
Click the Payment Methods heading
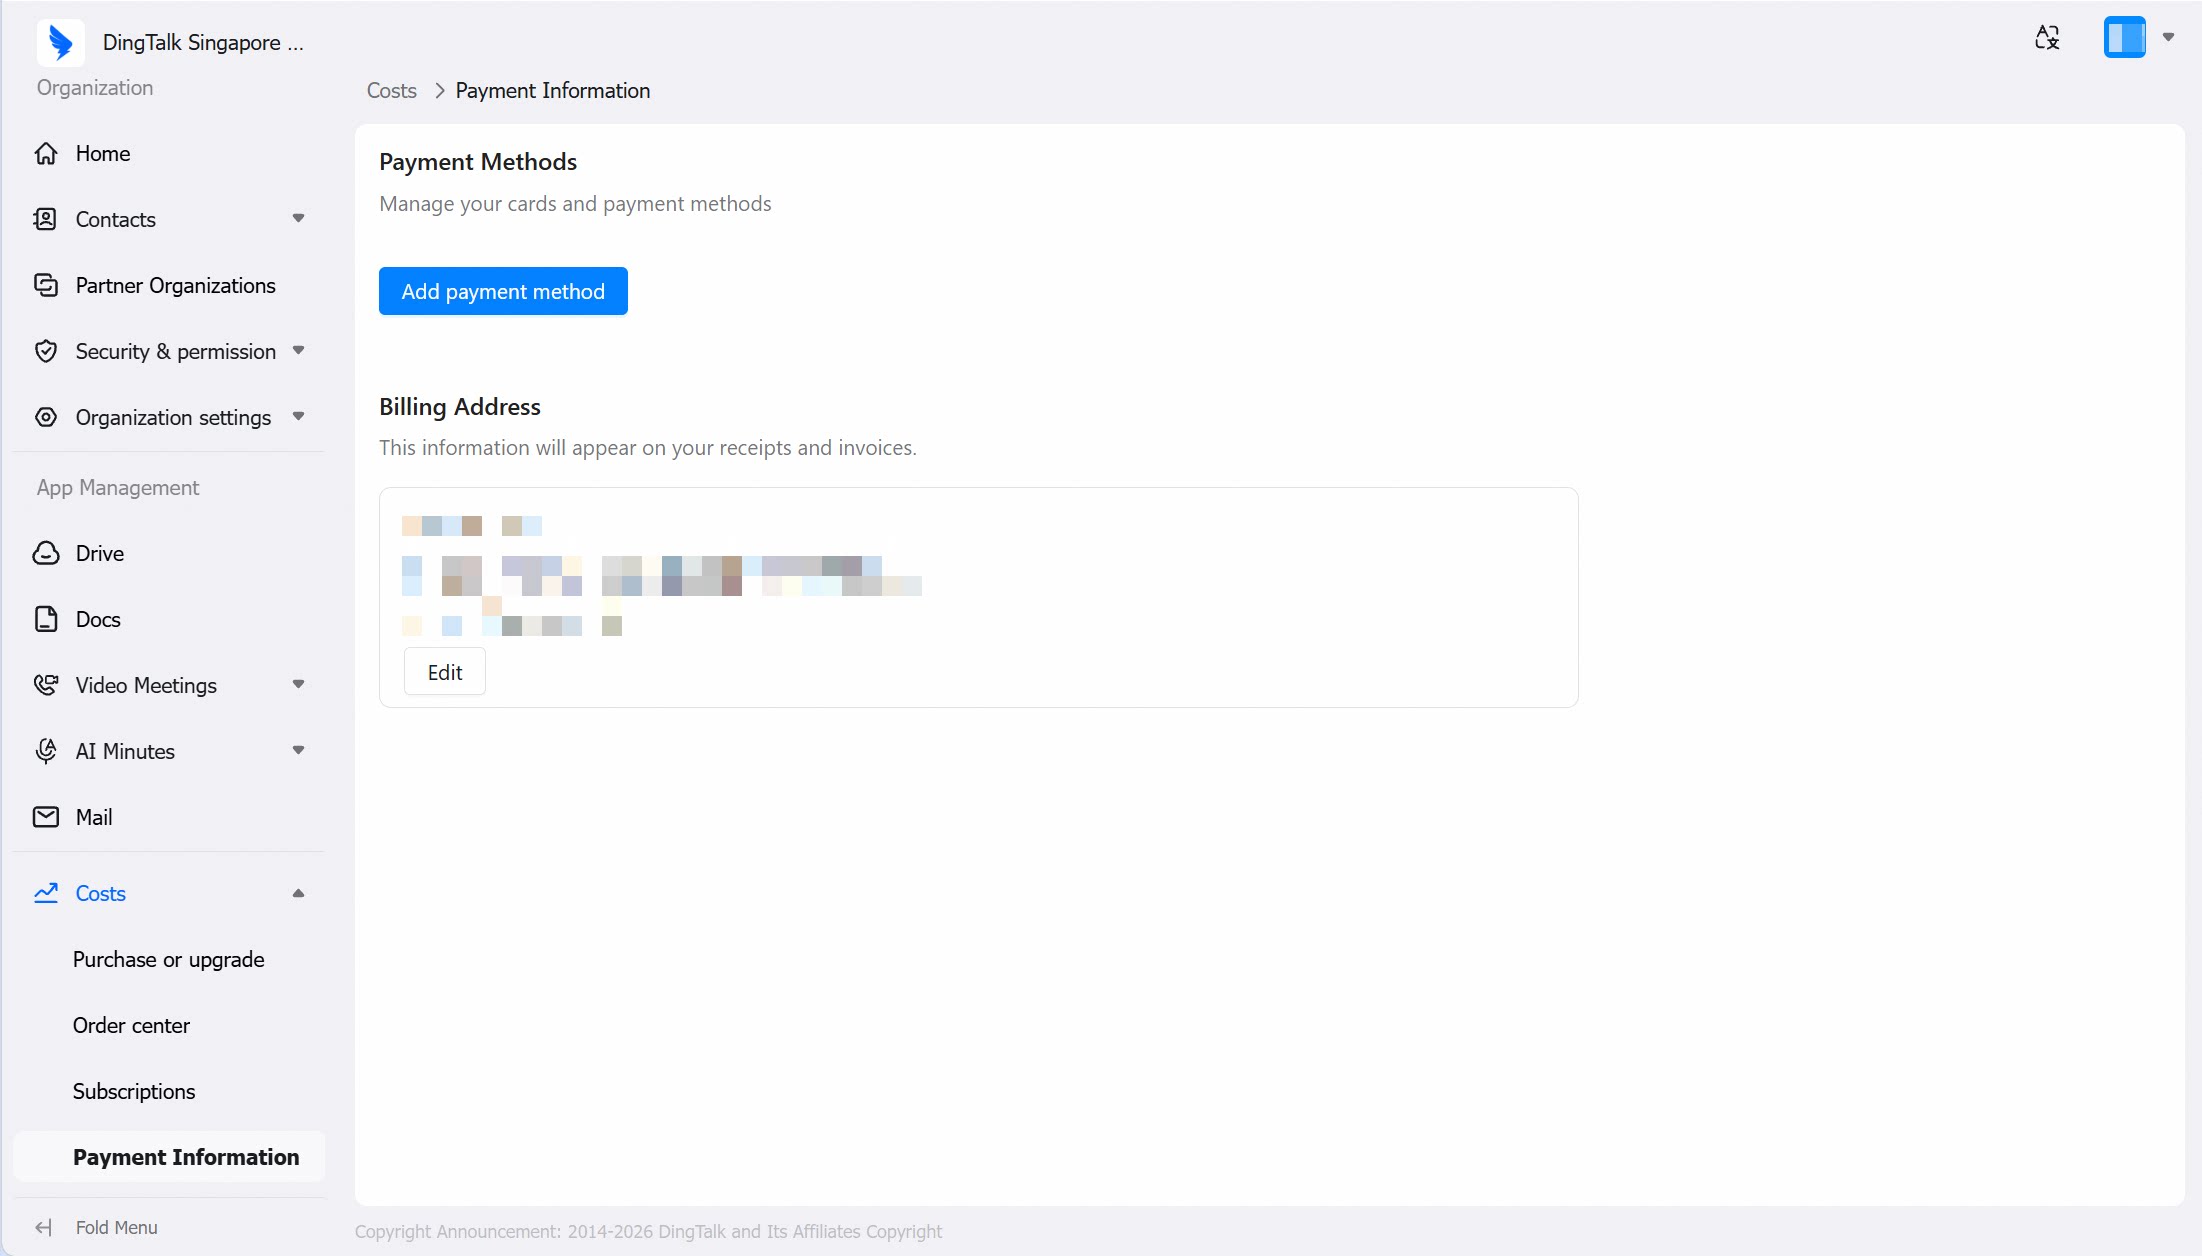pyautogui.click(x=478, y=162)
